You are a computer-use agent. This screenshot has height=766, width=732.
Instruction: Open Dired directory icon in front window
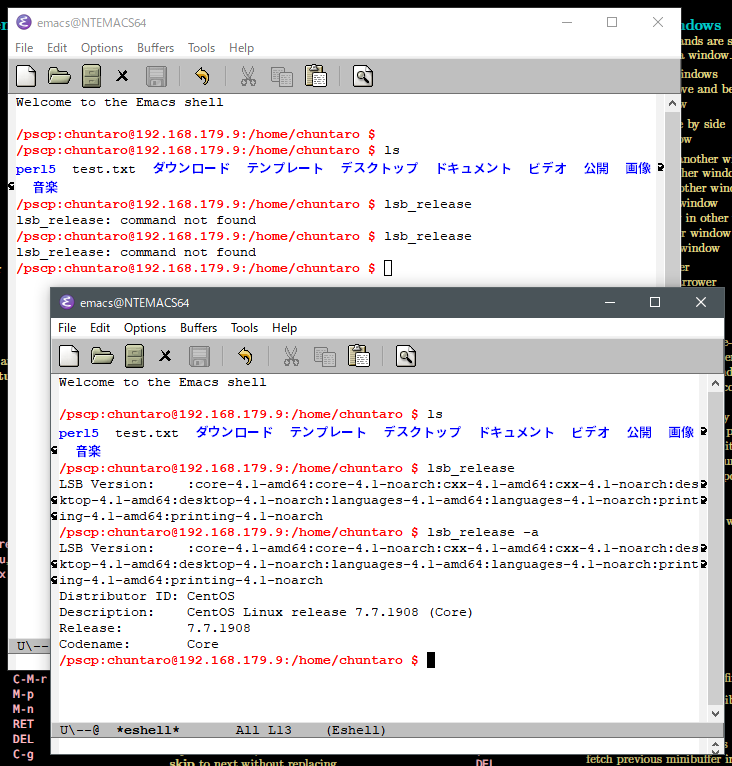coord(134,356)
